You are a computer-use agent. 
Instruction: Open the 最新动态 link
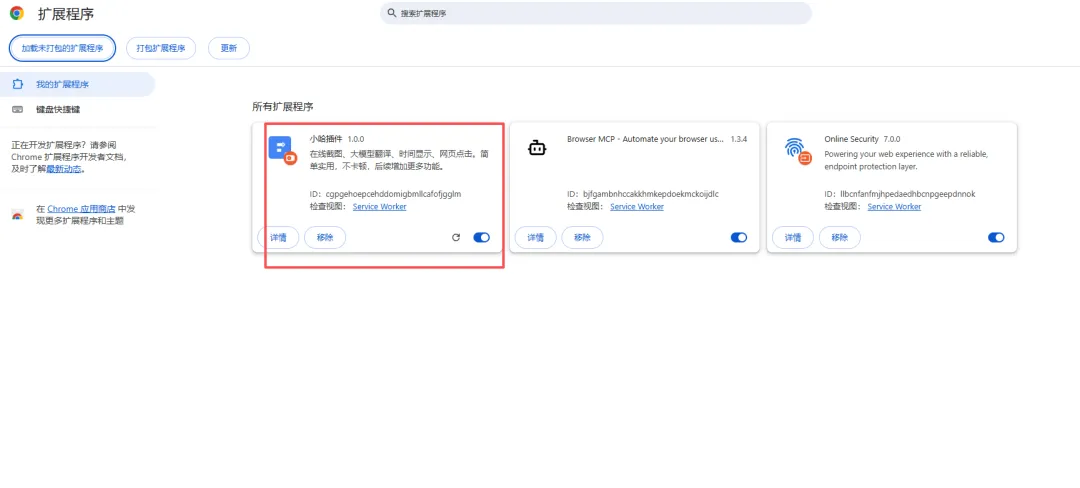[64, 169]
